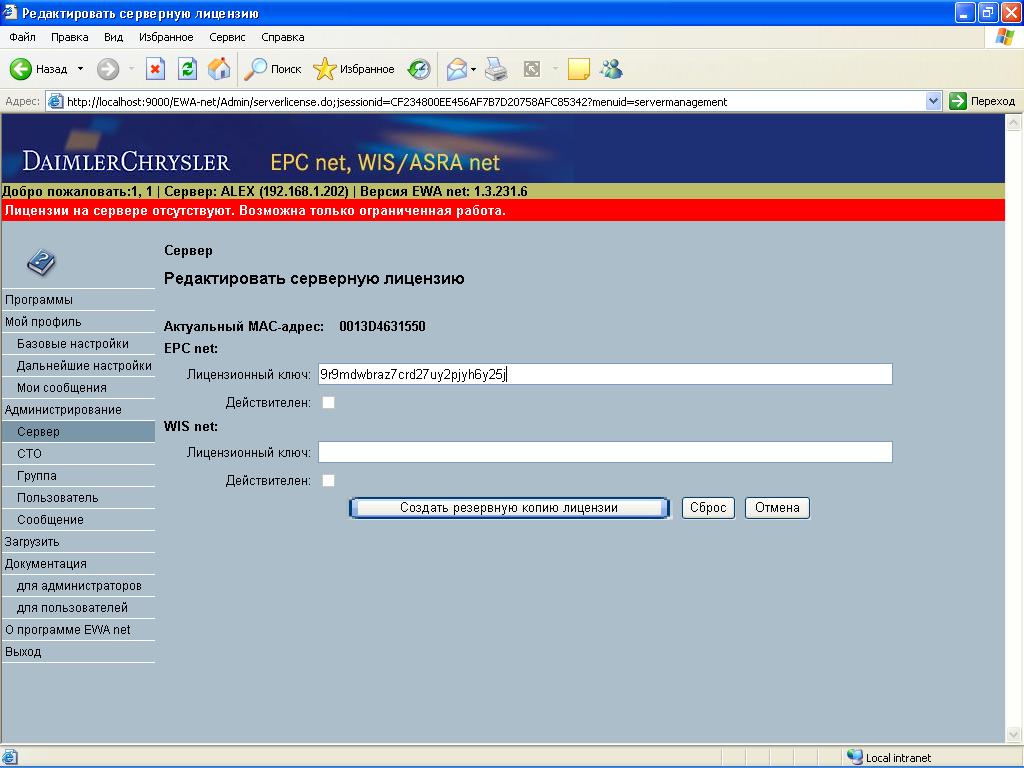This screenshot has width=1024, height=768.
Task: Open Favorites (Избранное) star button
Action: coord(353,69)
